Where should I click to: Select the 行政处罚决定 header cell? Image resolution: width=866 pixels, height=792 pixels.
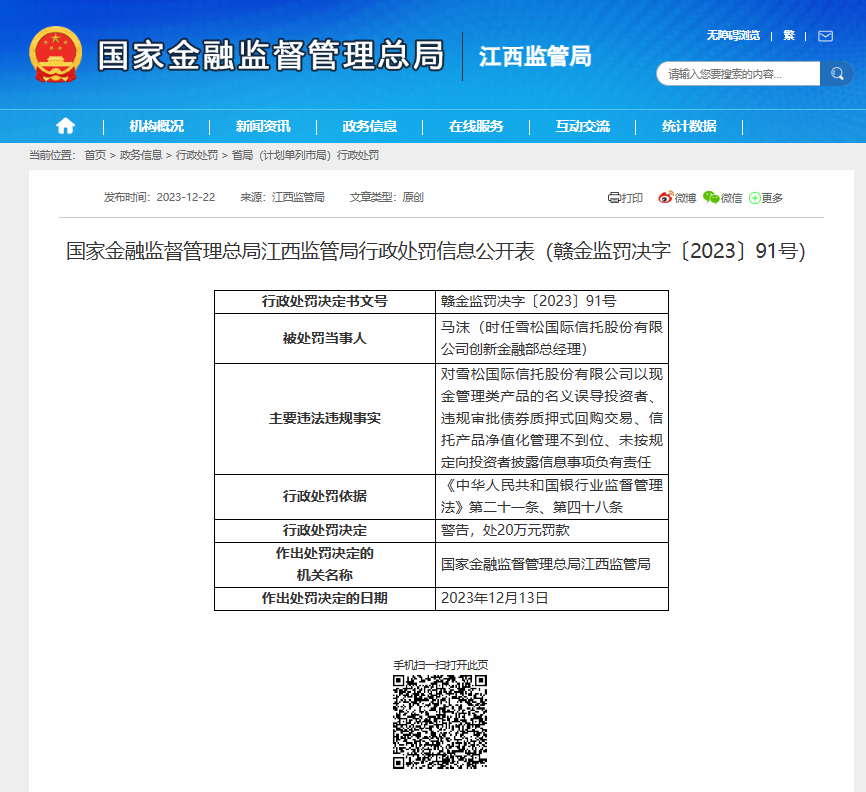(x=325, y=530)
